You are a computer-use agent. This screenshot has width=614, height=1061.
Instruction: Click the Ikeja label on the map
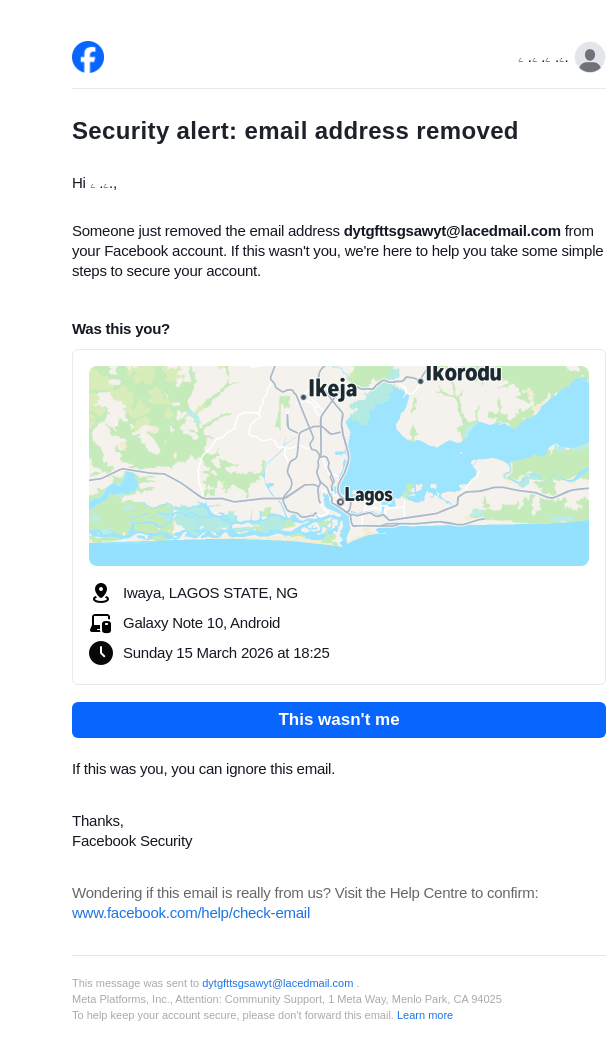click(332, 389)
